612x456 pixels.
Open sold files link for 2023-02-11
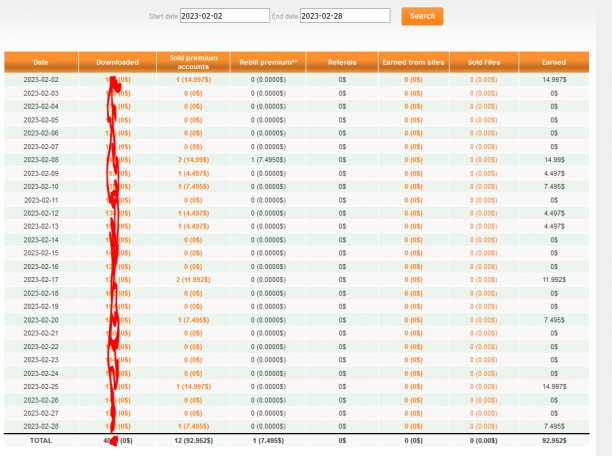pos(484,200)
